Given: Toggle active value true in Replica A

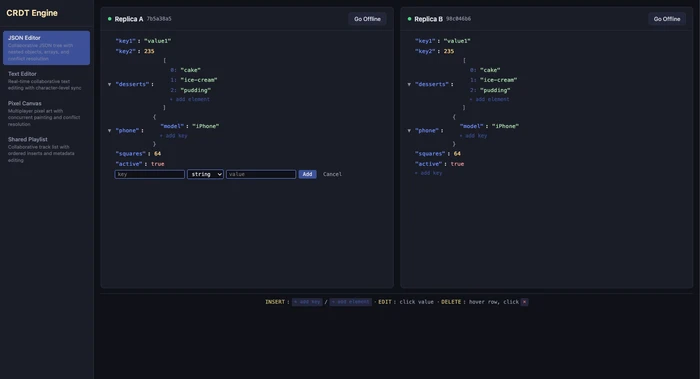Looking at the screenshot, I should point(158,164).
